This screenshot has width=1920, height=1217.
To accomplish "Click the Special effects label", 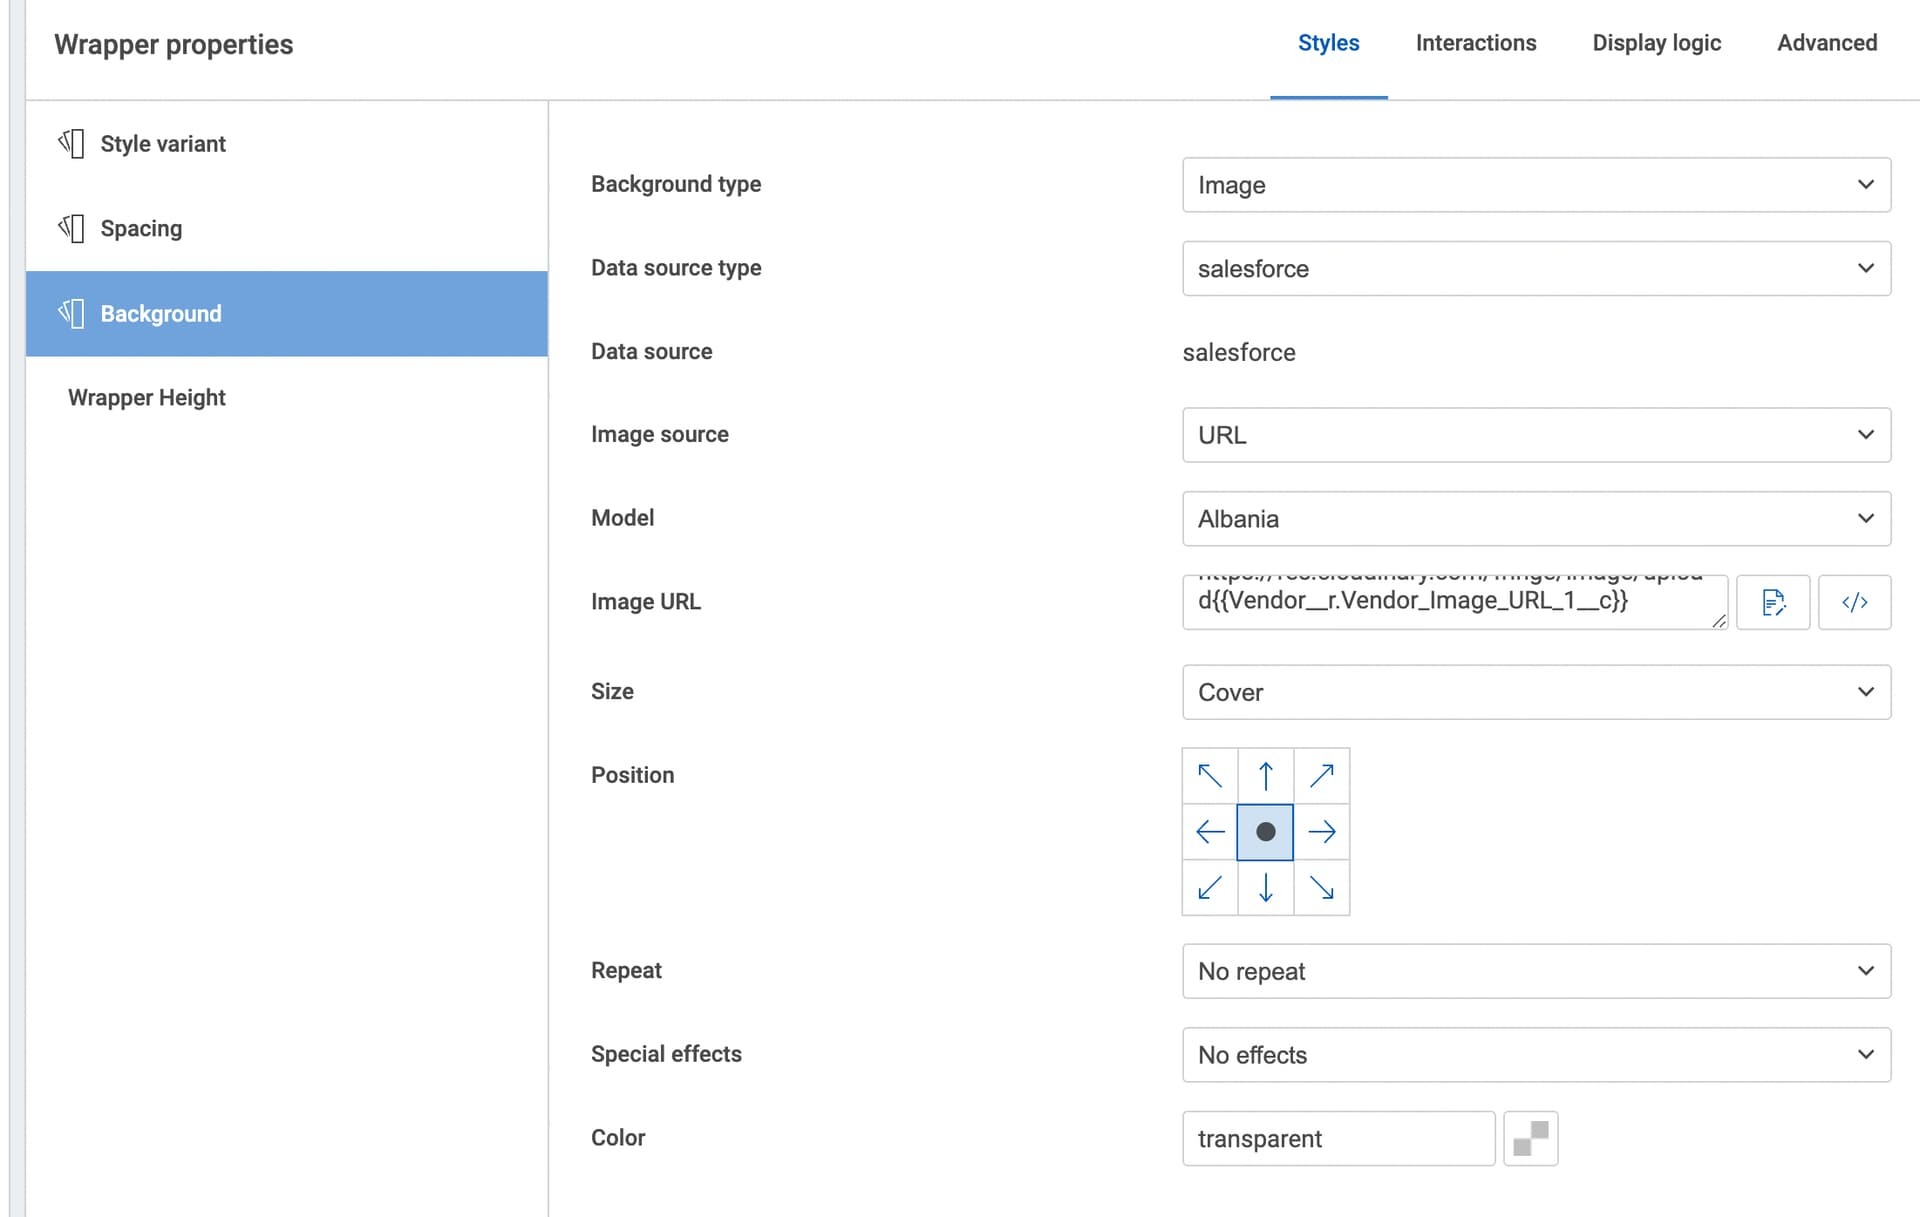I will [666, 1054].
